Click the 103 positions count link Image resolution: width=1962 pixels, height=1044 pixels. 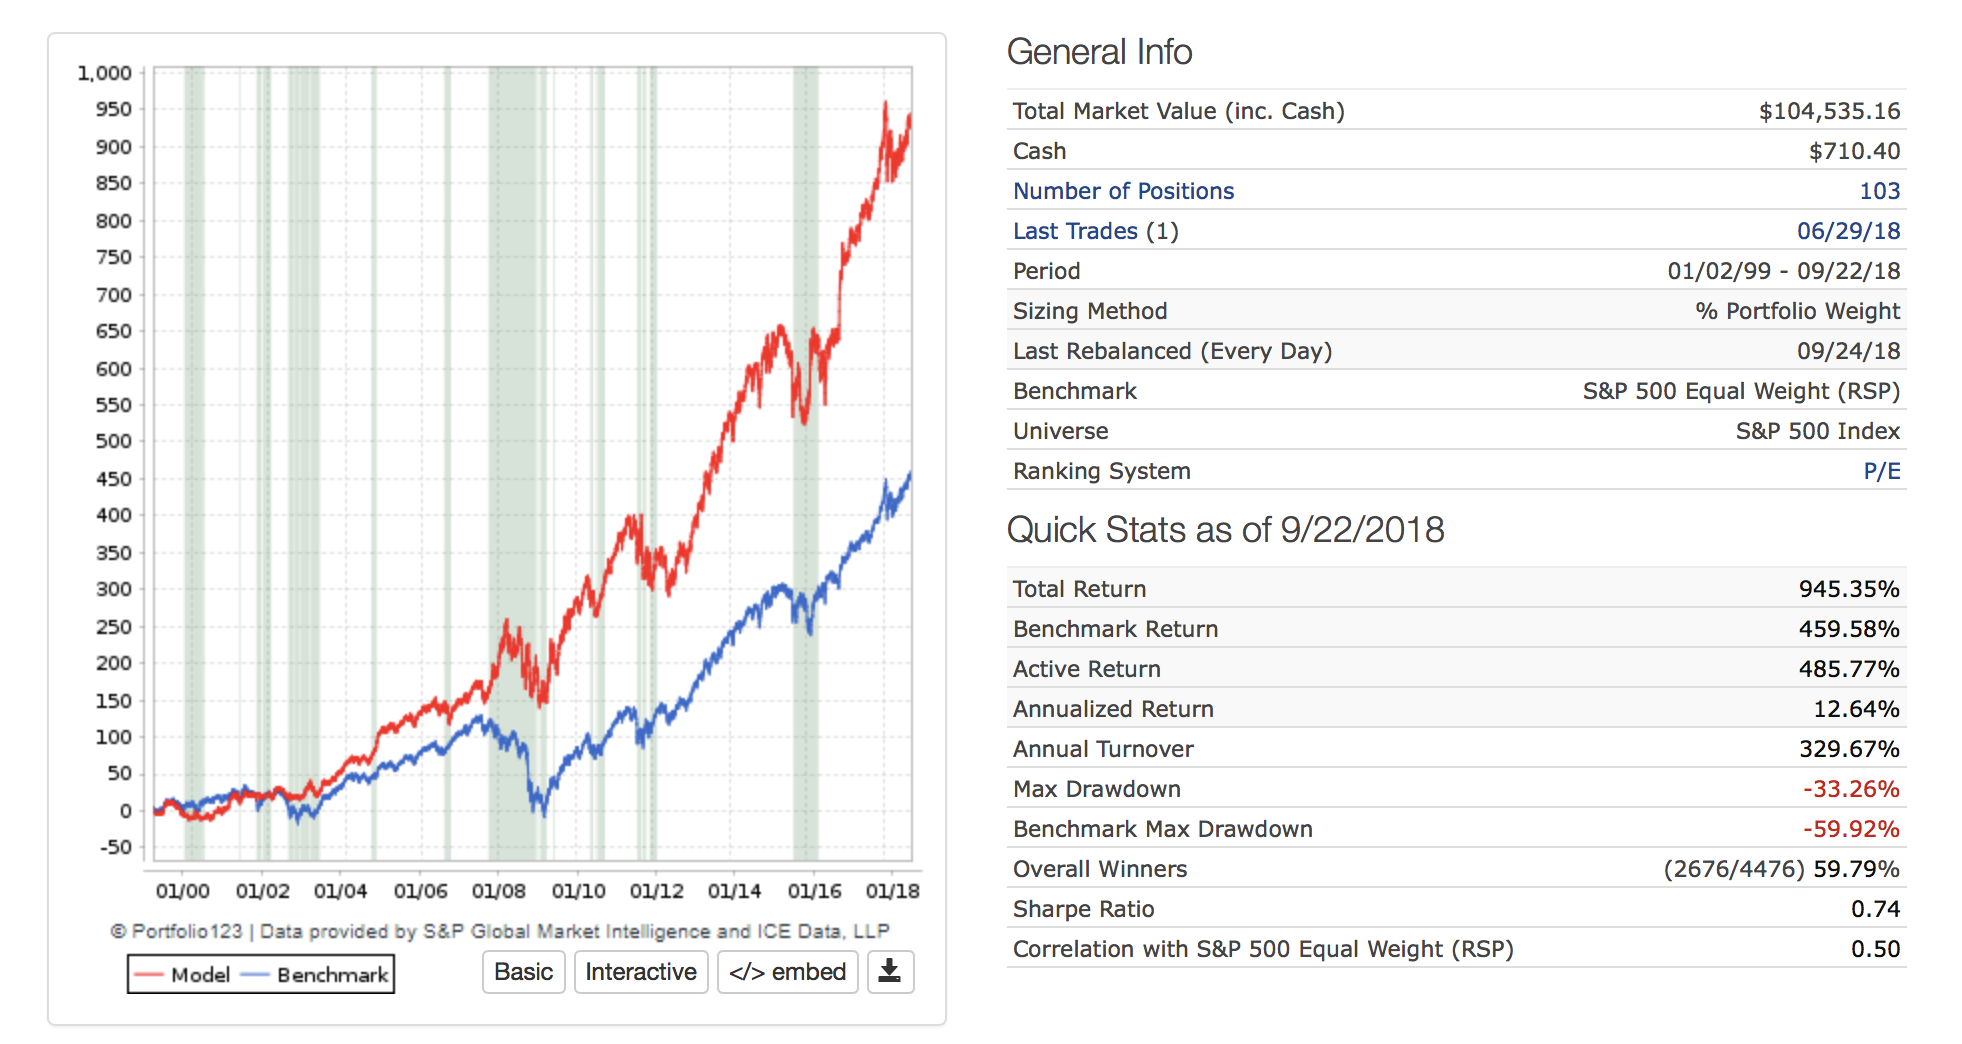pyautogui.click(x=1879, y=191)
